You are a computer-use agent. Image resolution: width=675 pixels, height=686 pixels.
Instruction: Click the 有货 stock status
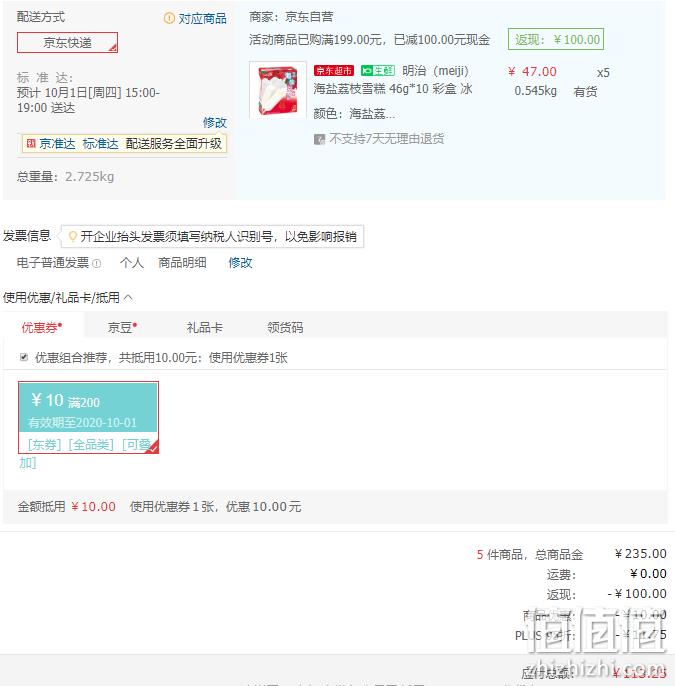tap(585, 91)
